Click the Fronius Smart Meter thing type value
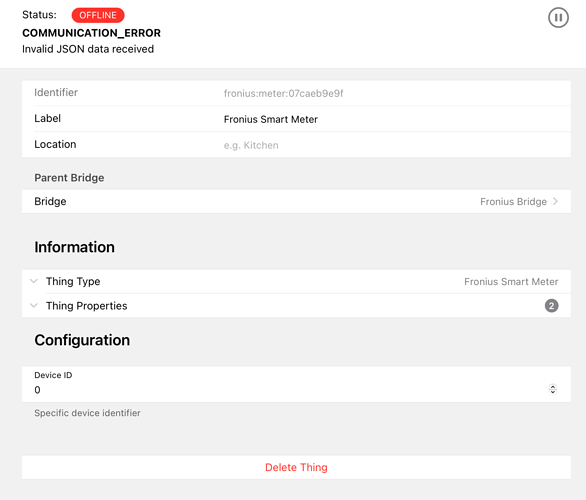The image size is (586, 500). click(x=511, y=282)
